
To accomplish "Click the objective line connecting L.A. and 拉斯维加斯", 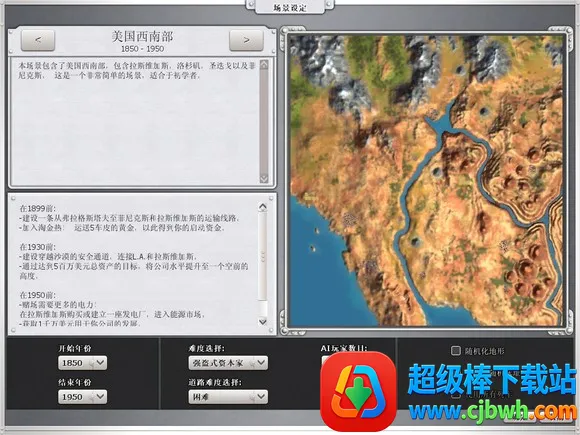I will 108,257.
